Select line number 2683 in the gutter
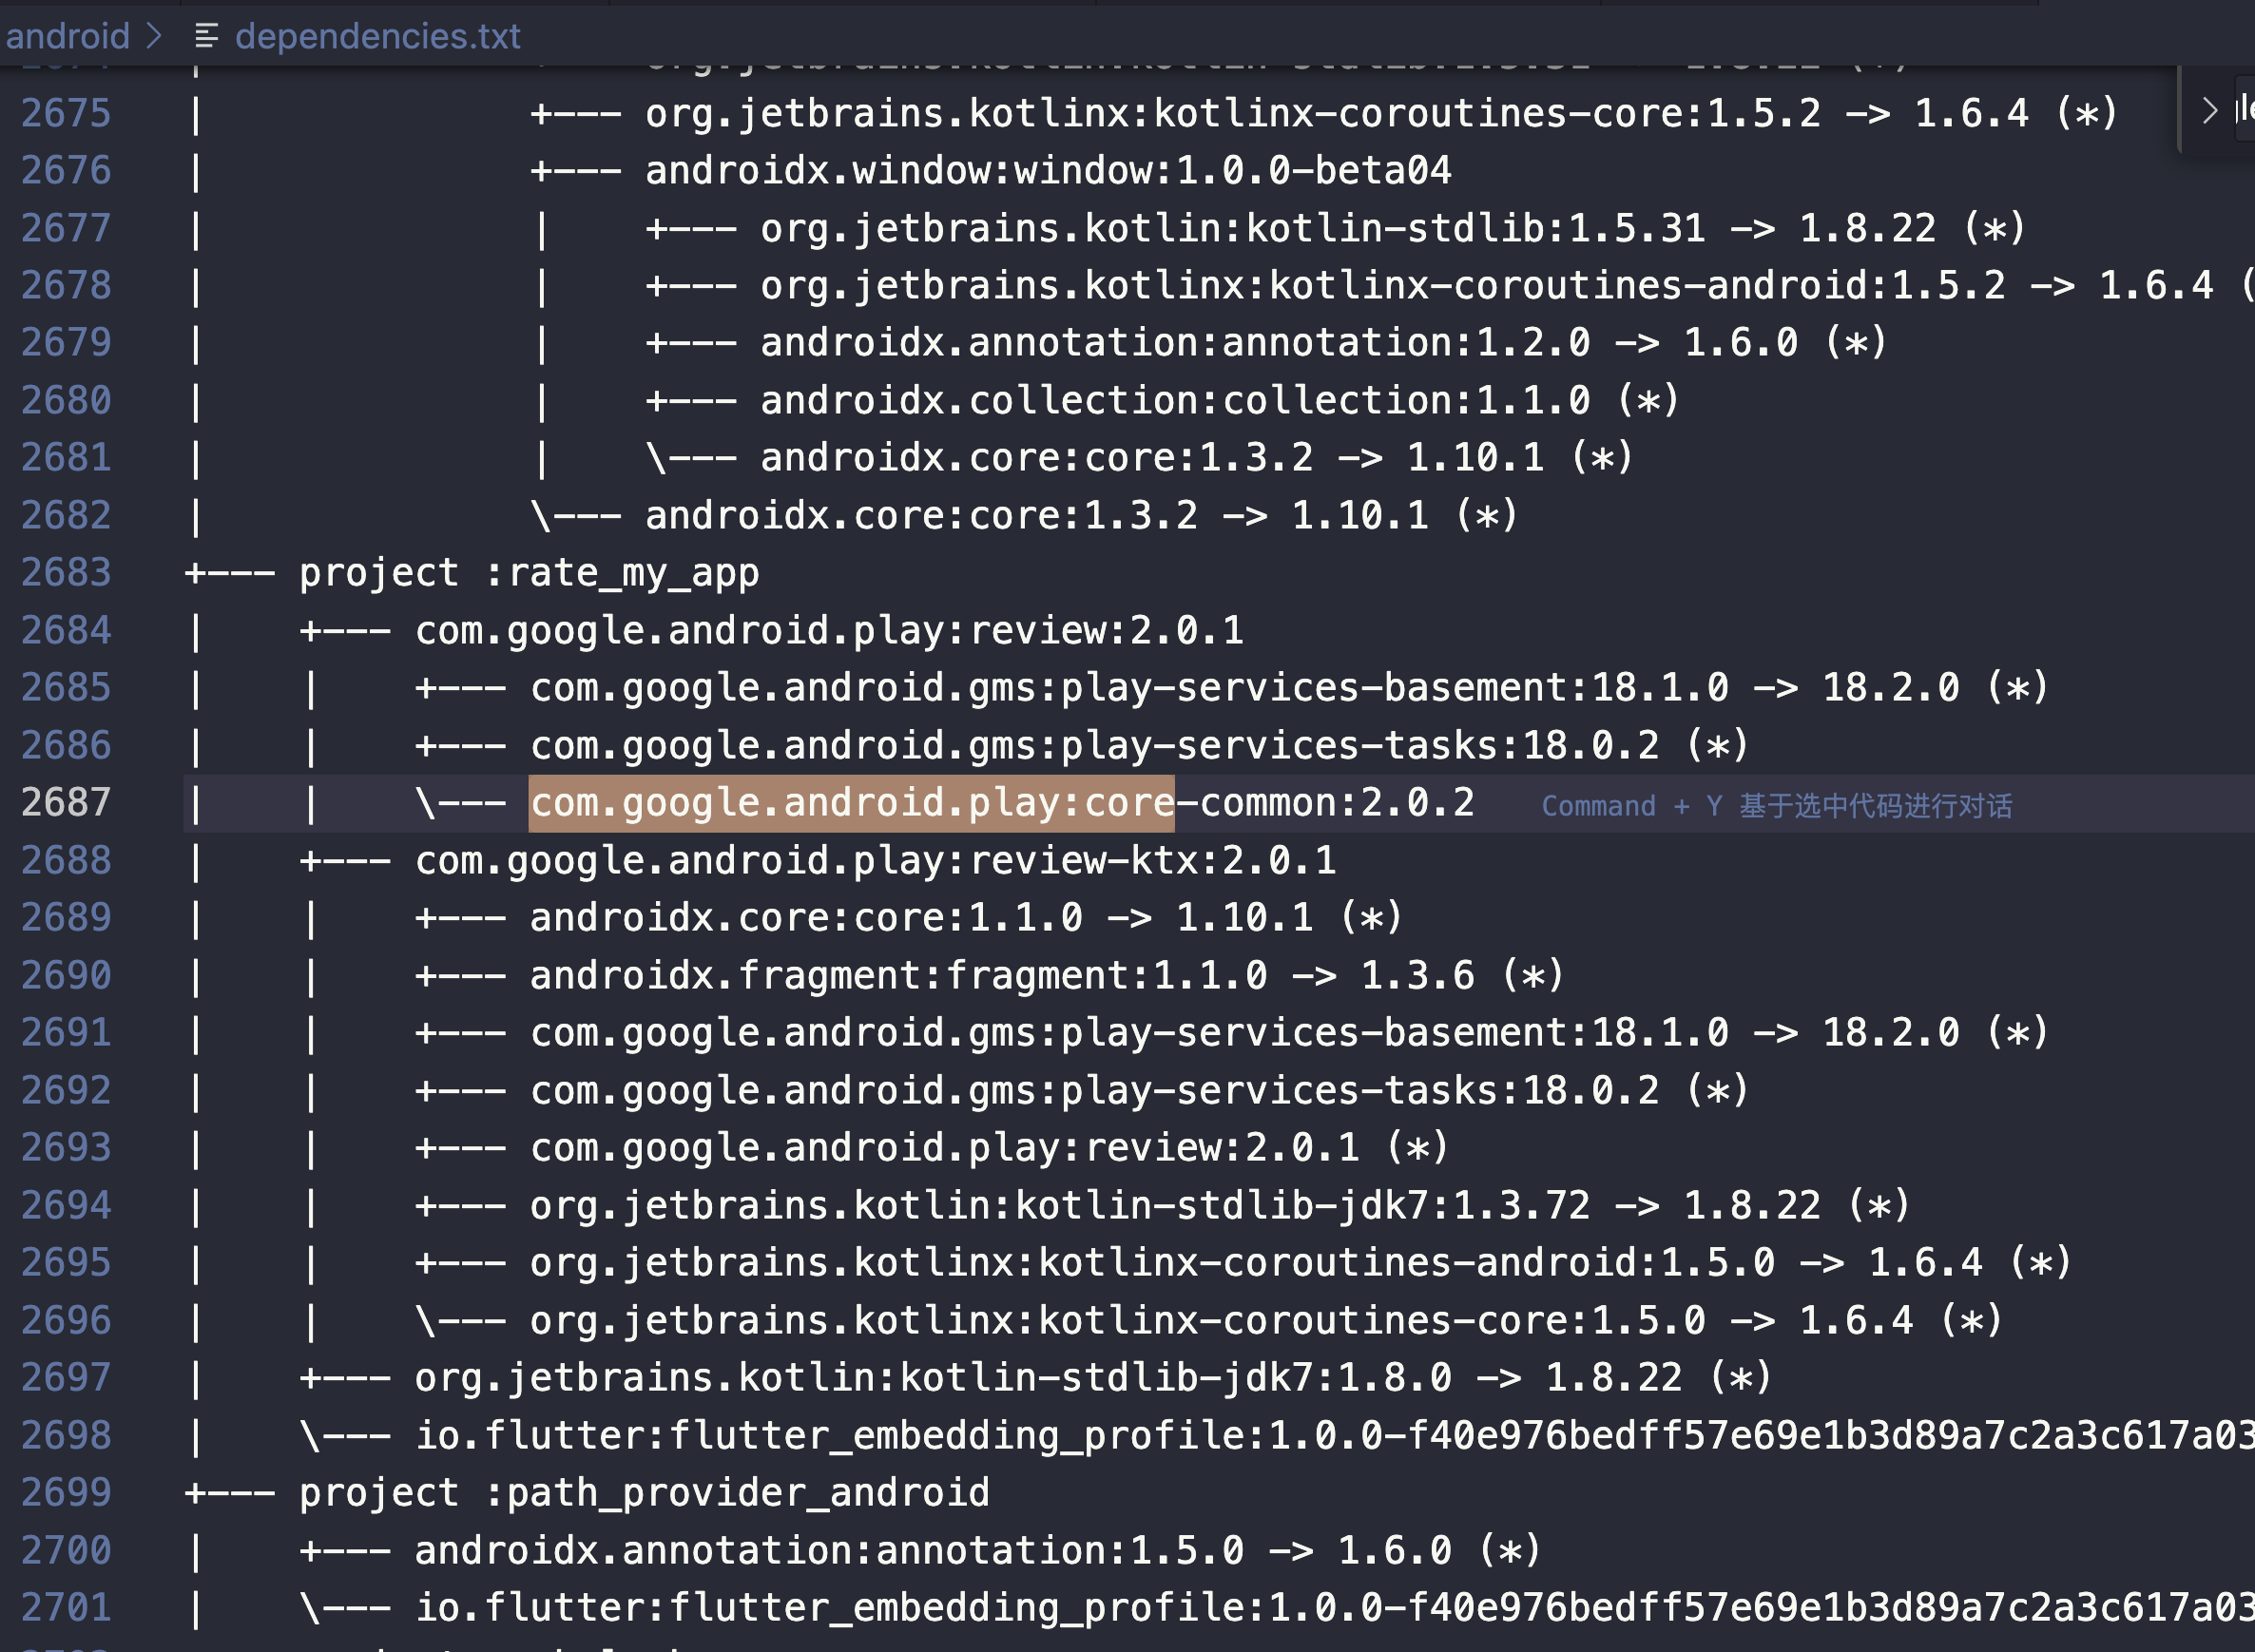The width and height of the screenshot is (2255, 1652). (66, 573)
